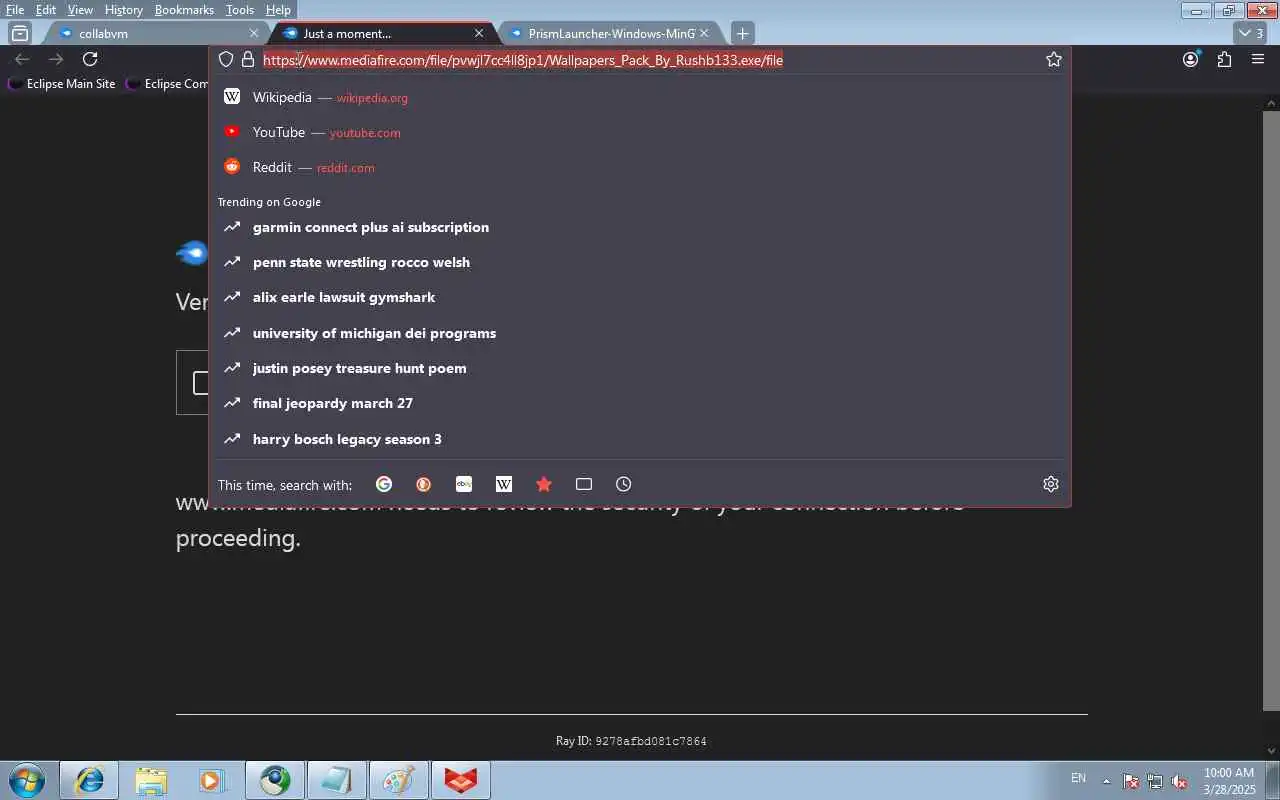This screenshot has height=800, width=1280.
Task: Go forward with the forward arrow
Action: pyautogui.click(x=56, y=59)
